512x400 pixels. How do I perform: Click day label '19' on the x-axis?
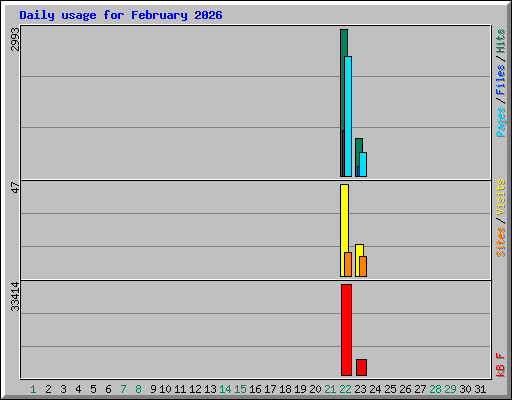coord(300,389)
